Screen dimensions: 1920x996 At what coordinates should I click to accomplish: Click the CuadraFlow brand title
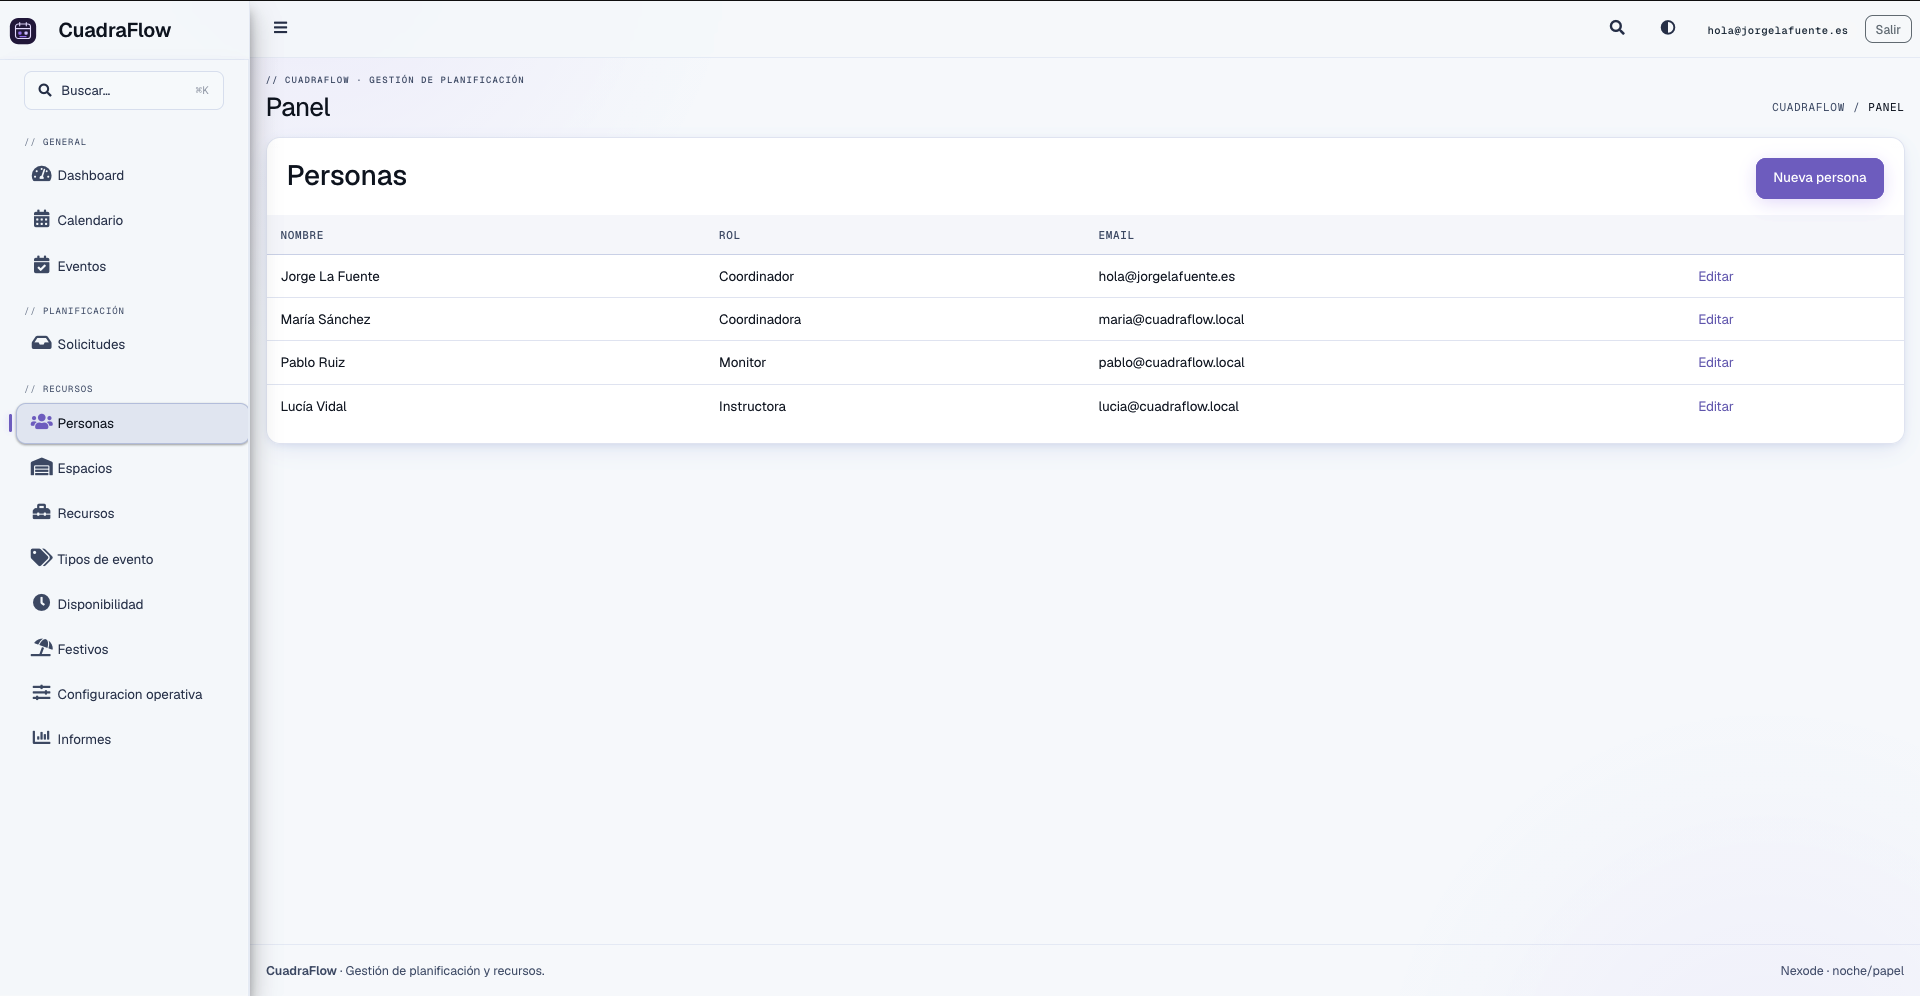(x=115, y=30)
